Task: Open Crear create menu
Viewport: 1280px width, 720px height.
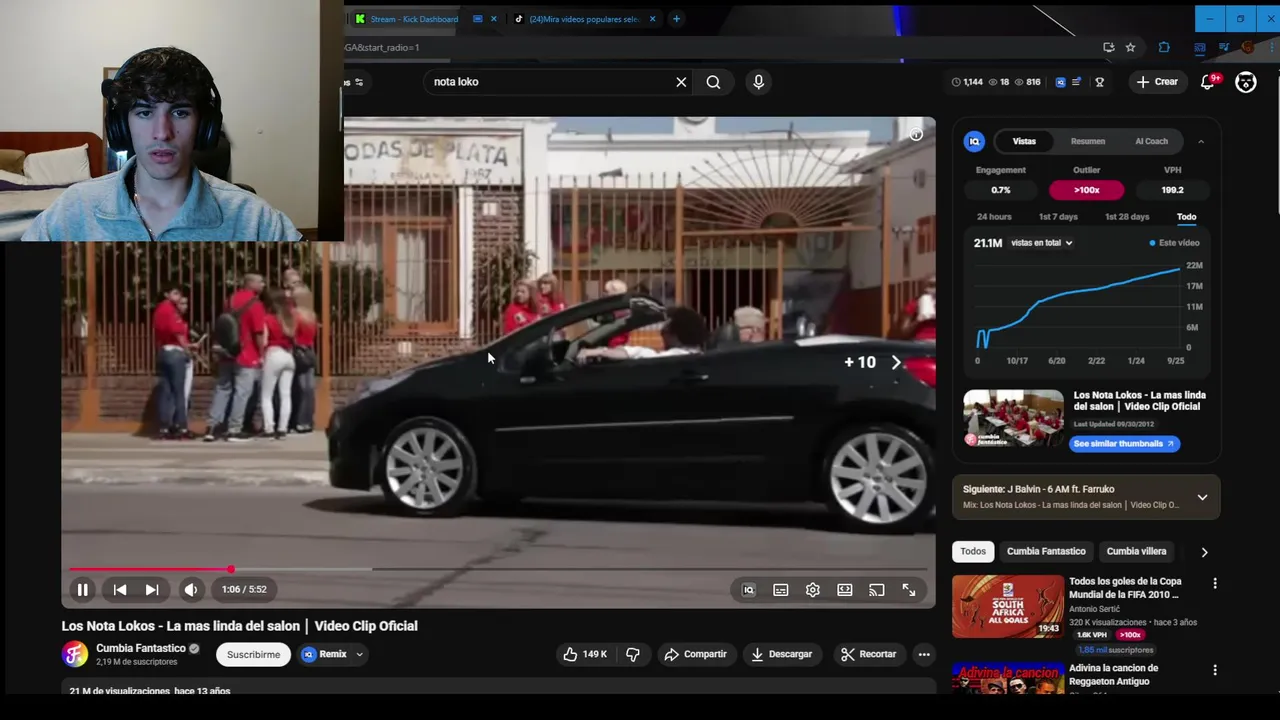Action: [x=1157, y=82]
